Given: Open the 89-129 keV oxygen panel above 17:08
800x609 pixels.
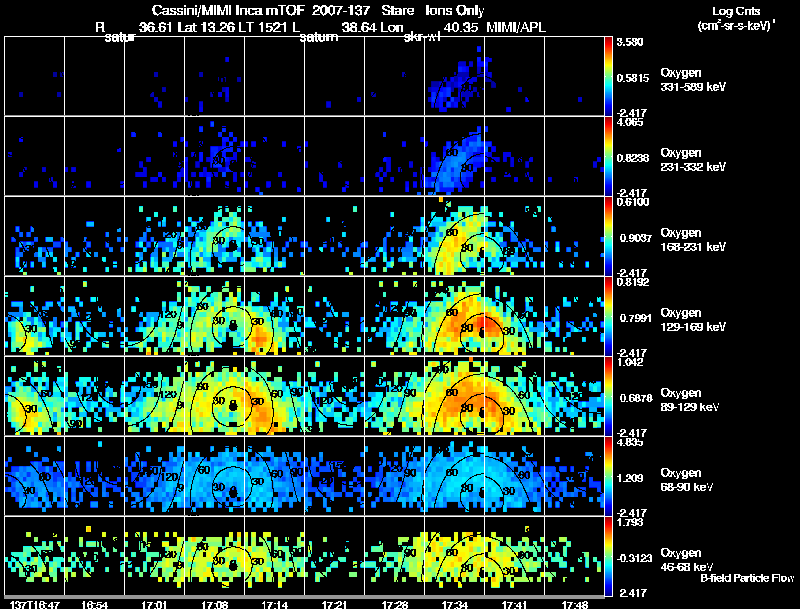Looking at the screenshot, I should click(214, 396).
